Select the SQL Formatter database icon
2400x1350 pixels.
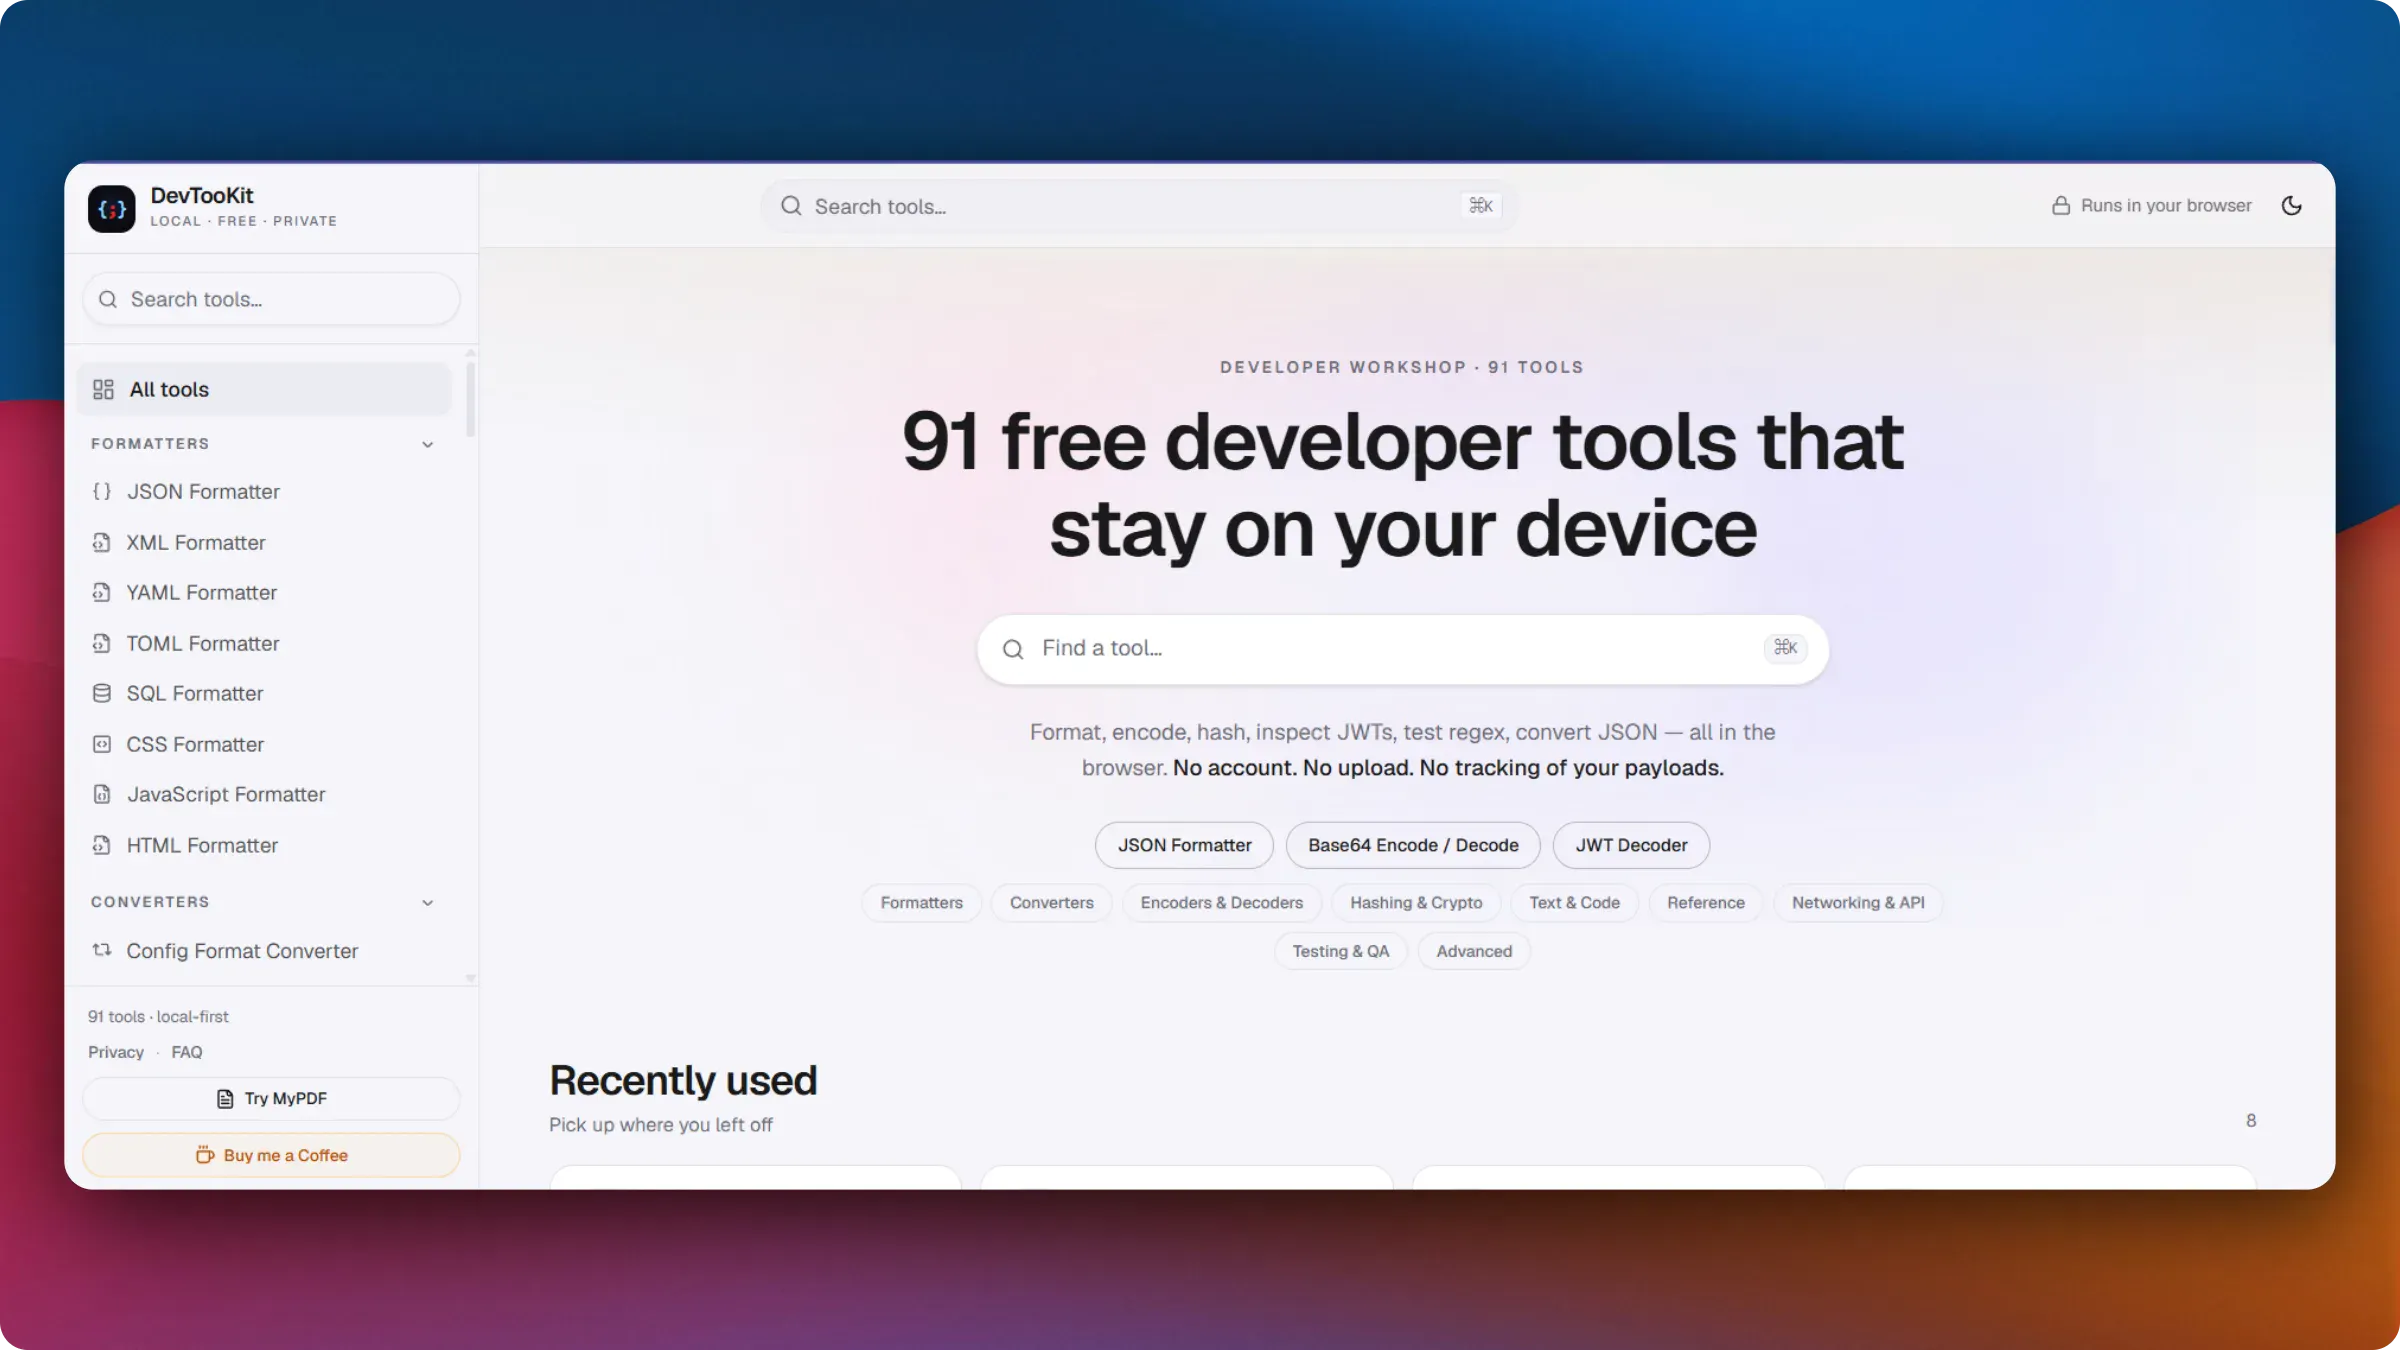point(102,694)
